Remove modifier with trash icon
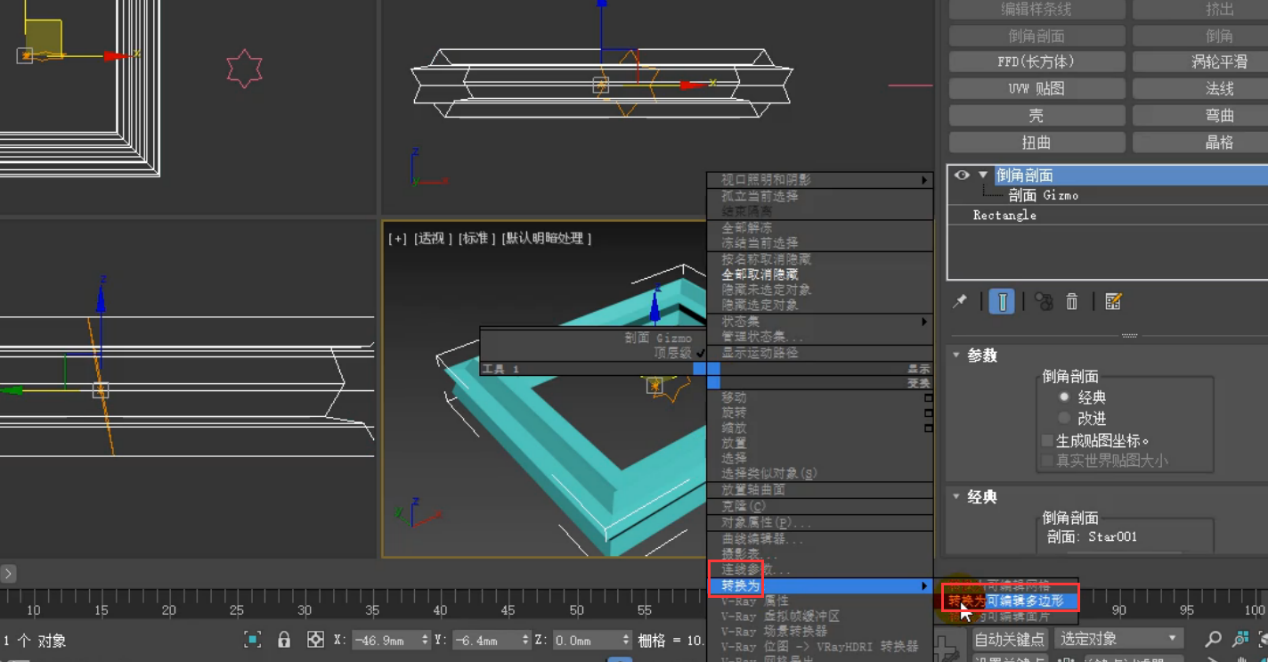The image size is (1268, 662). 1072,301
